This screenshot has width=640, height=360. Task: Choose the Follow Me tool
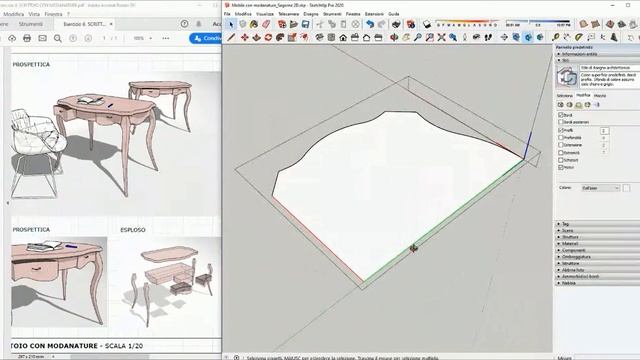click(x=280, y=38)
